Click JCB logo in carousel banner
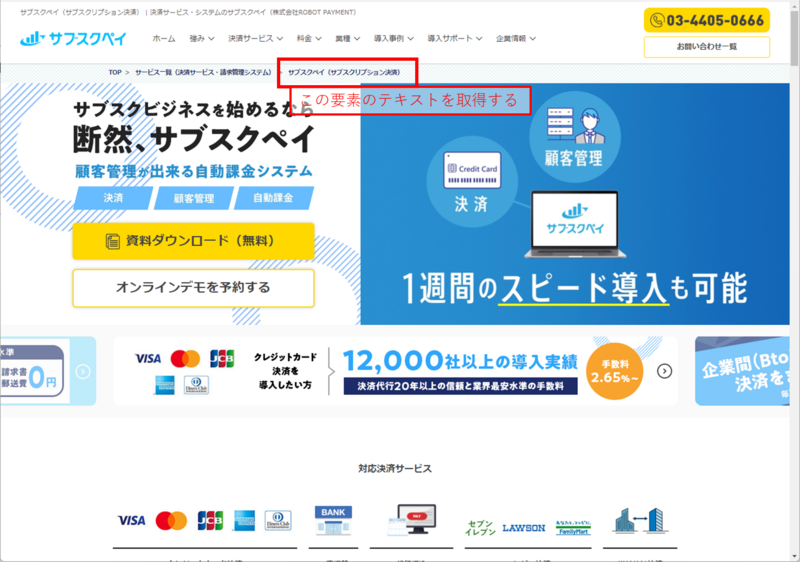800x562 pixels. pyautogui.click(x=222, y=359)
